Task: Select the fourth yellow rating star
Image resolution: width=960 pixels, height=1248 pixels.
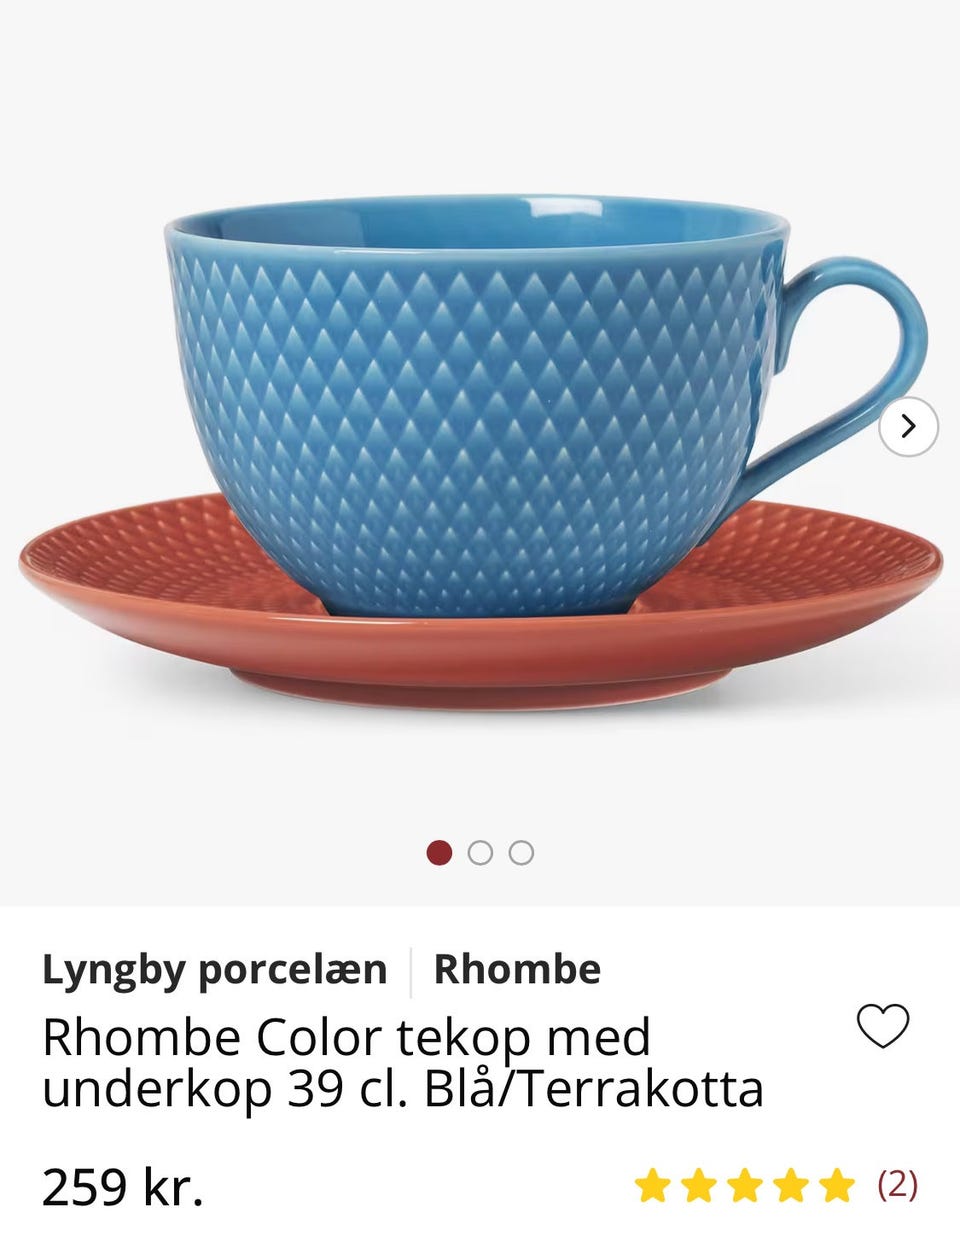Action: click(791, 1185)
